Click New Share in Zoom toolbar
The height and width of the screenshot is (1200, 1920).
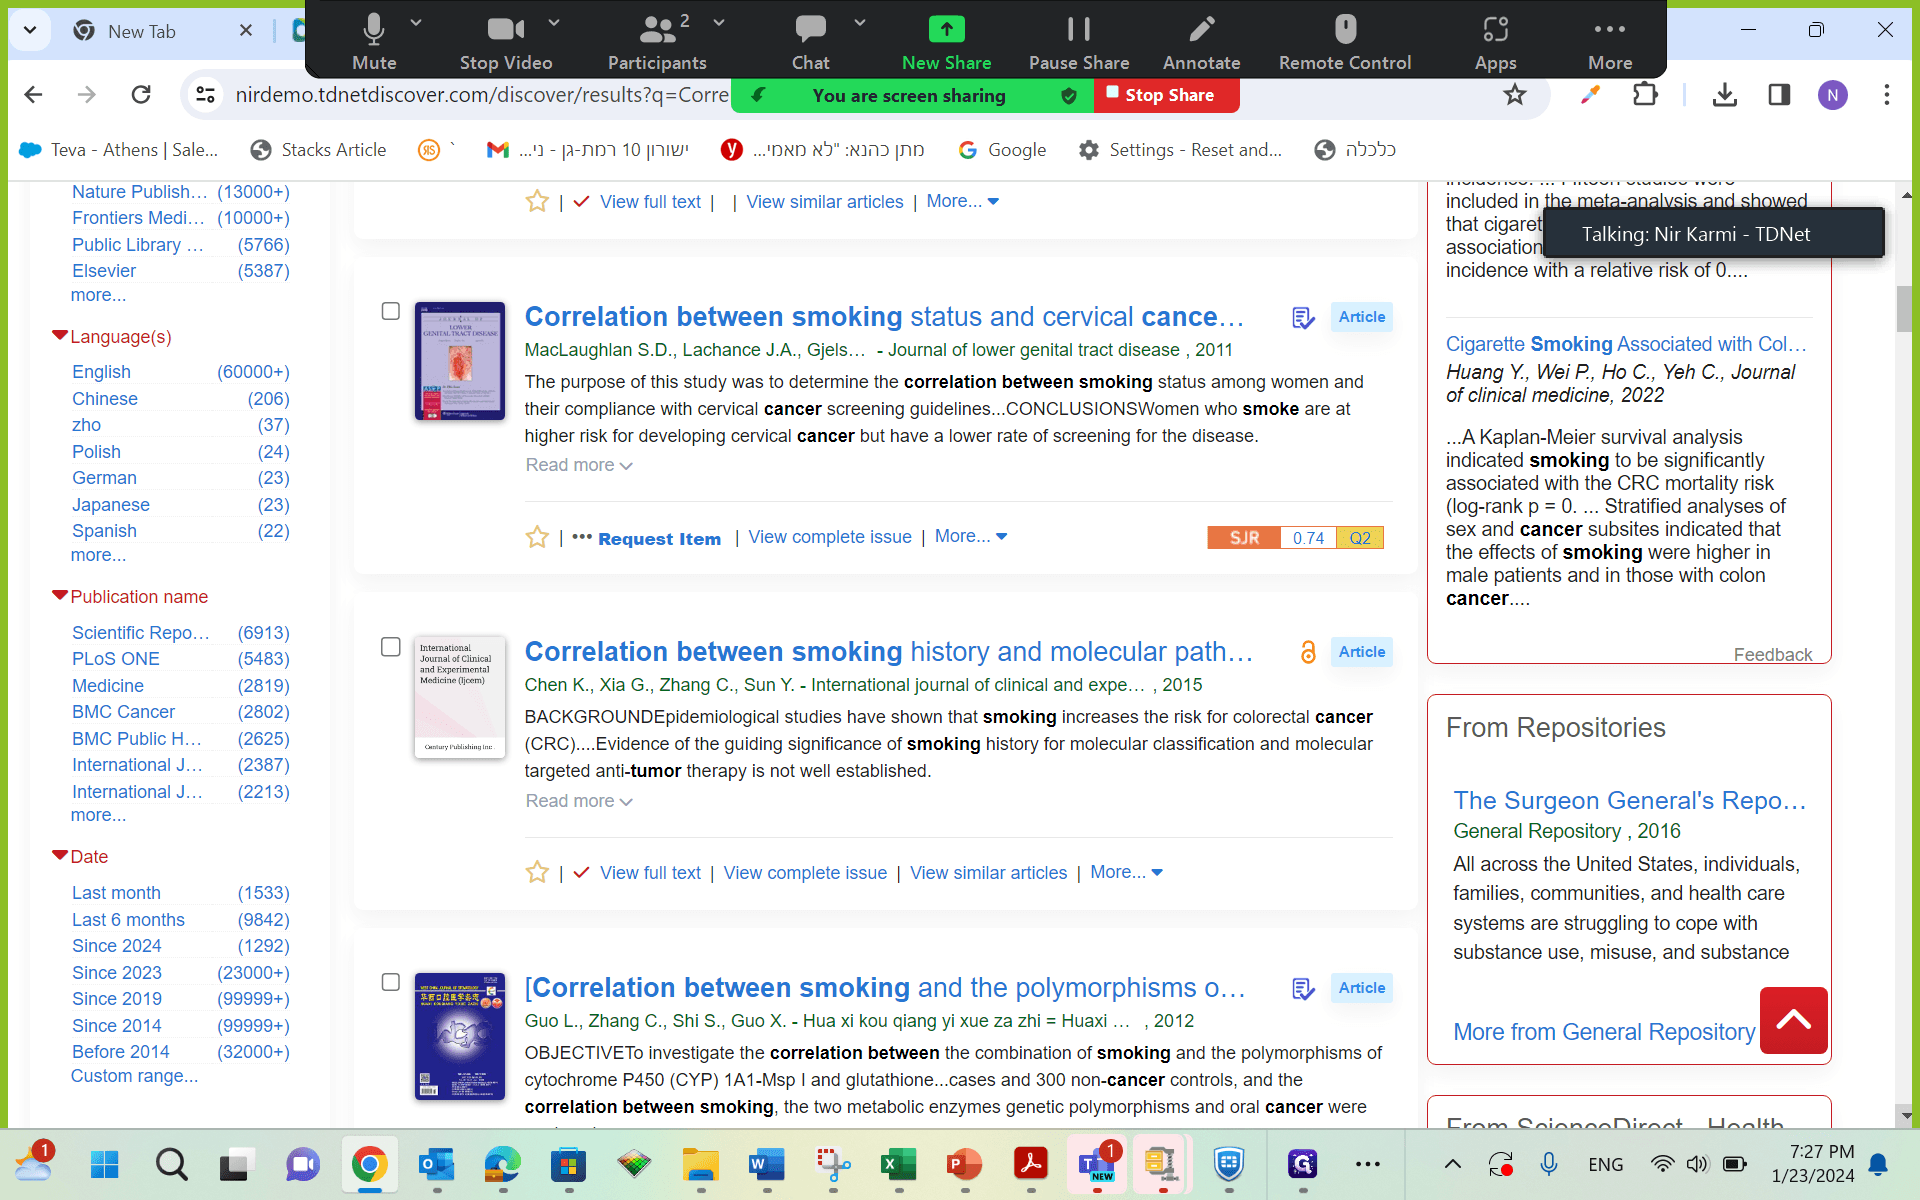(x=946, y=42)
